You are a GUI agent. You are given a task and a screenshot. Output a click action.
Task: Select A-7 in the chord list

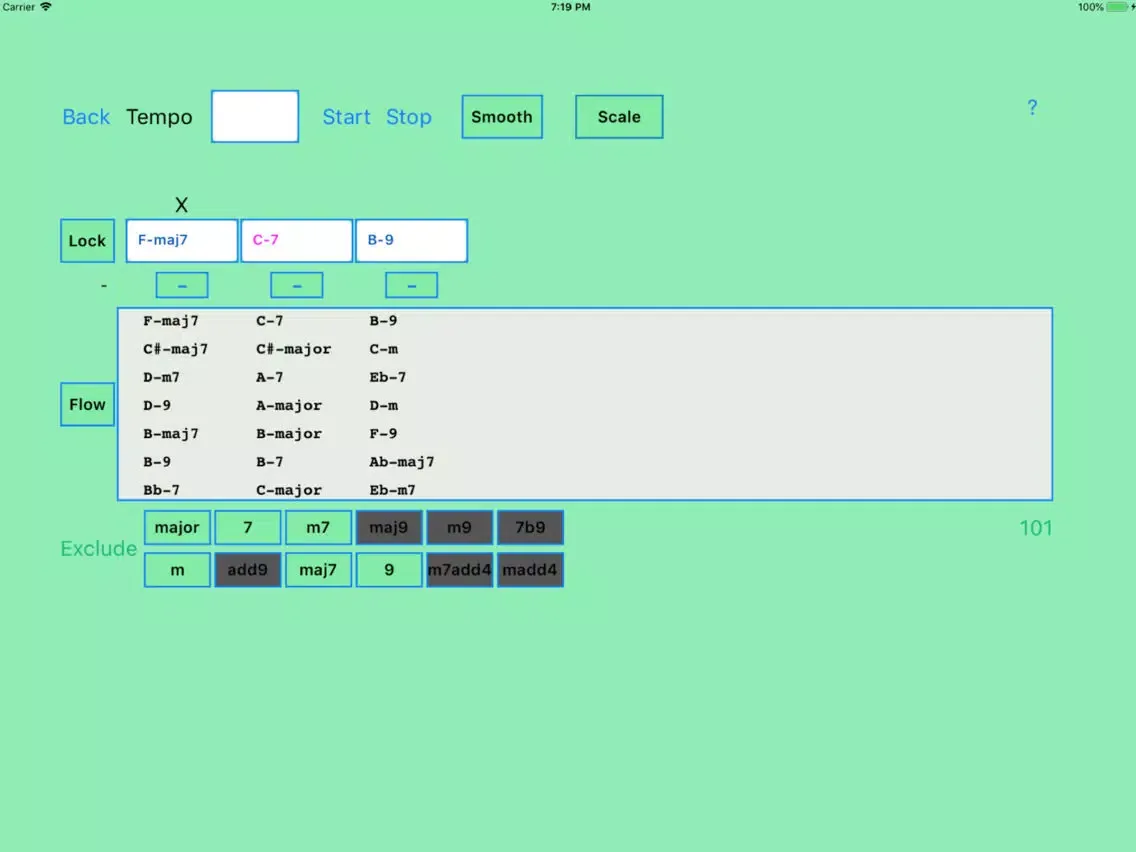click(x=270, y=377)
